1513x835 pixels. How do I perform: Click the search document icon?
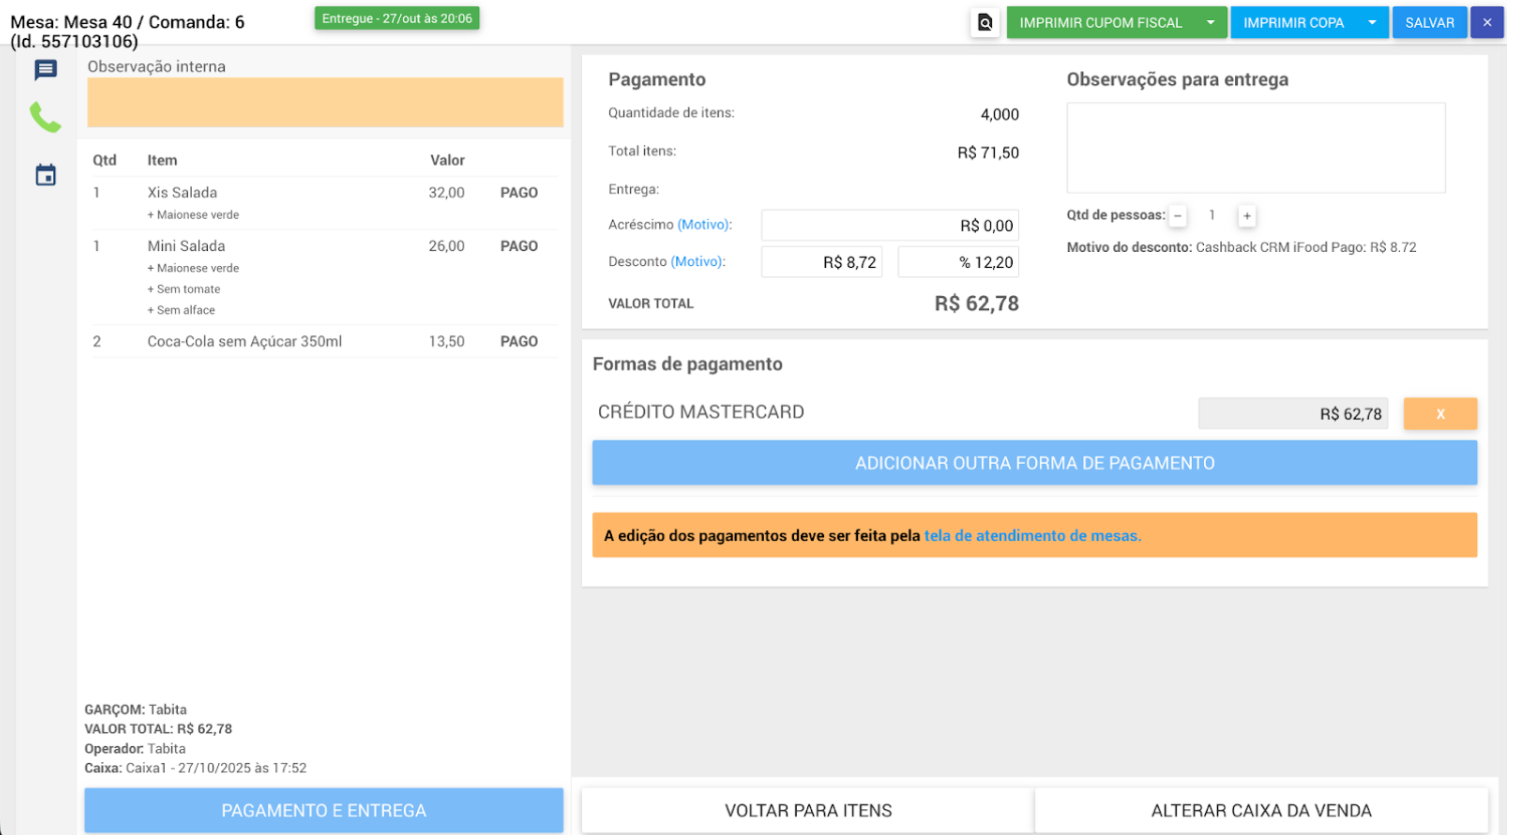coord(985,23)
